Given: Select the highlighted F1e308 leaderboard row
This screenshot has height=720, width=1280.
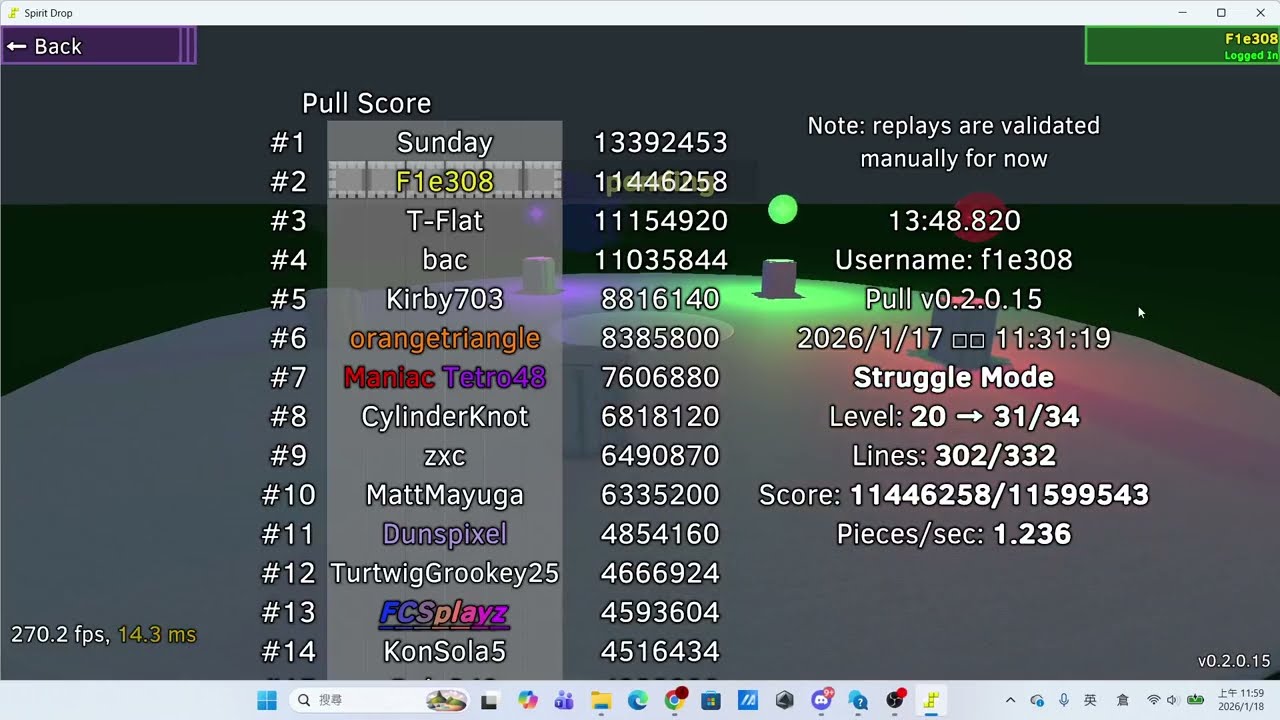Looking at the screenshot, I should pyautogui.click(x=445, y=181).
